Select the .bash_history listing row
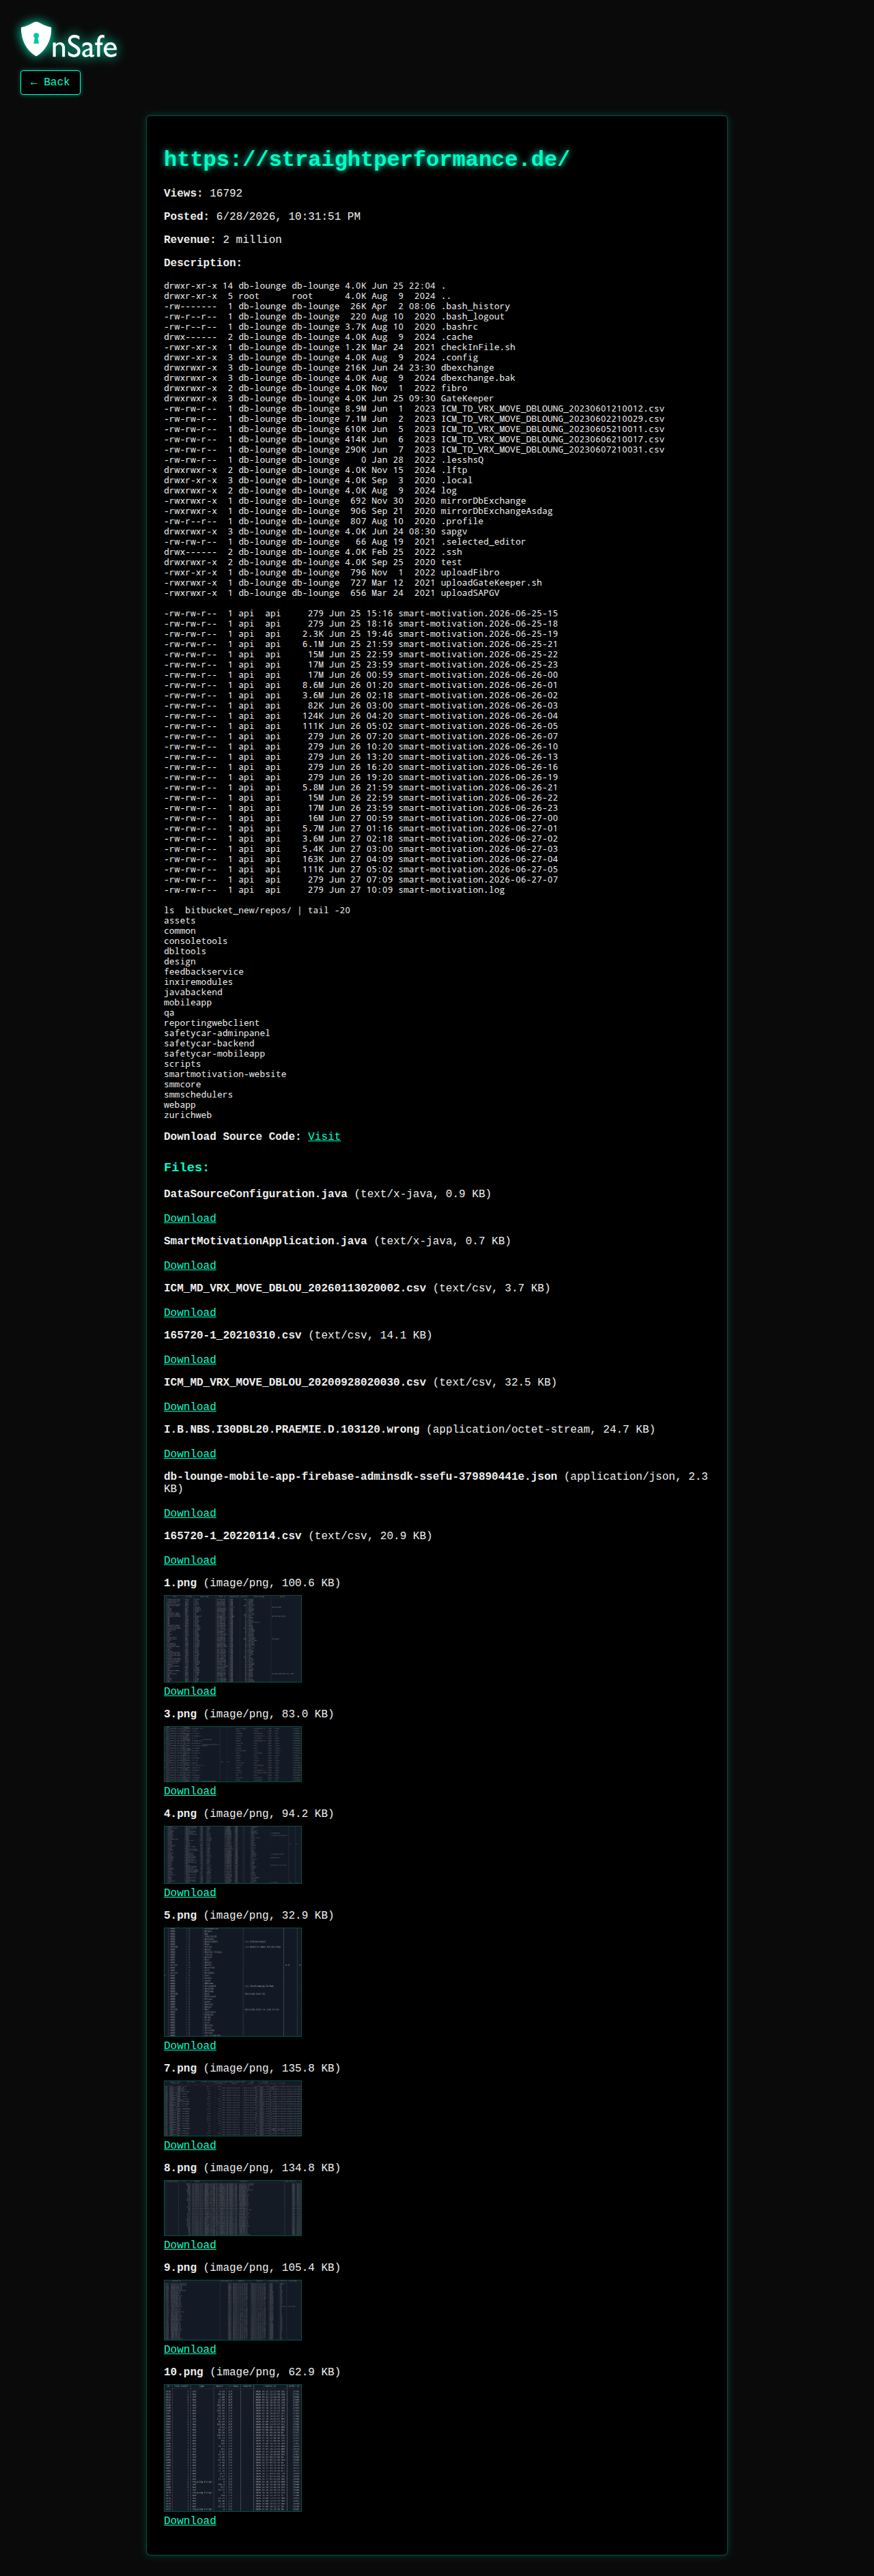874x2576 pixels. [337, 306]
